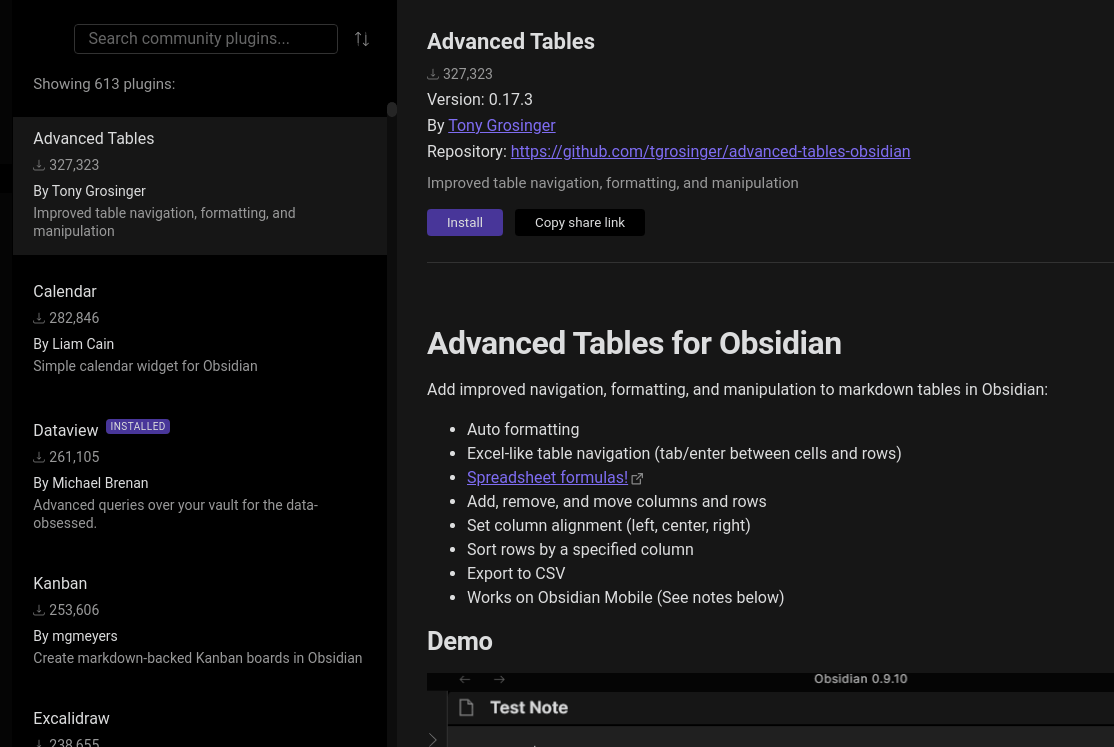Click into the Search community plugins field
1114x747 pixels.
tap(205, 38)
